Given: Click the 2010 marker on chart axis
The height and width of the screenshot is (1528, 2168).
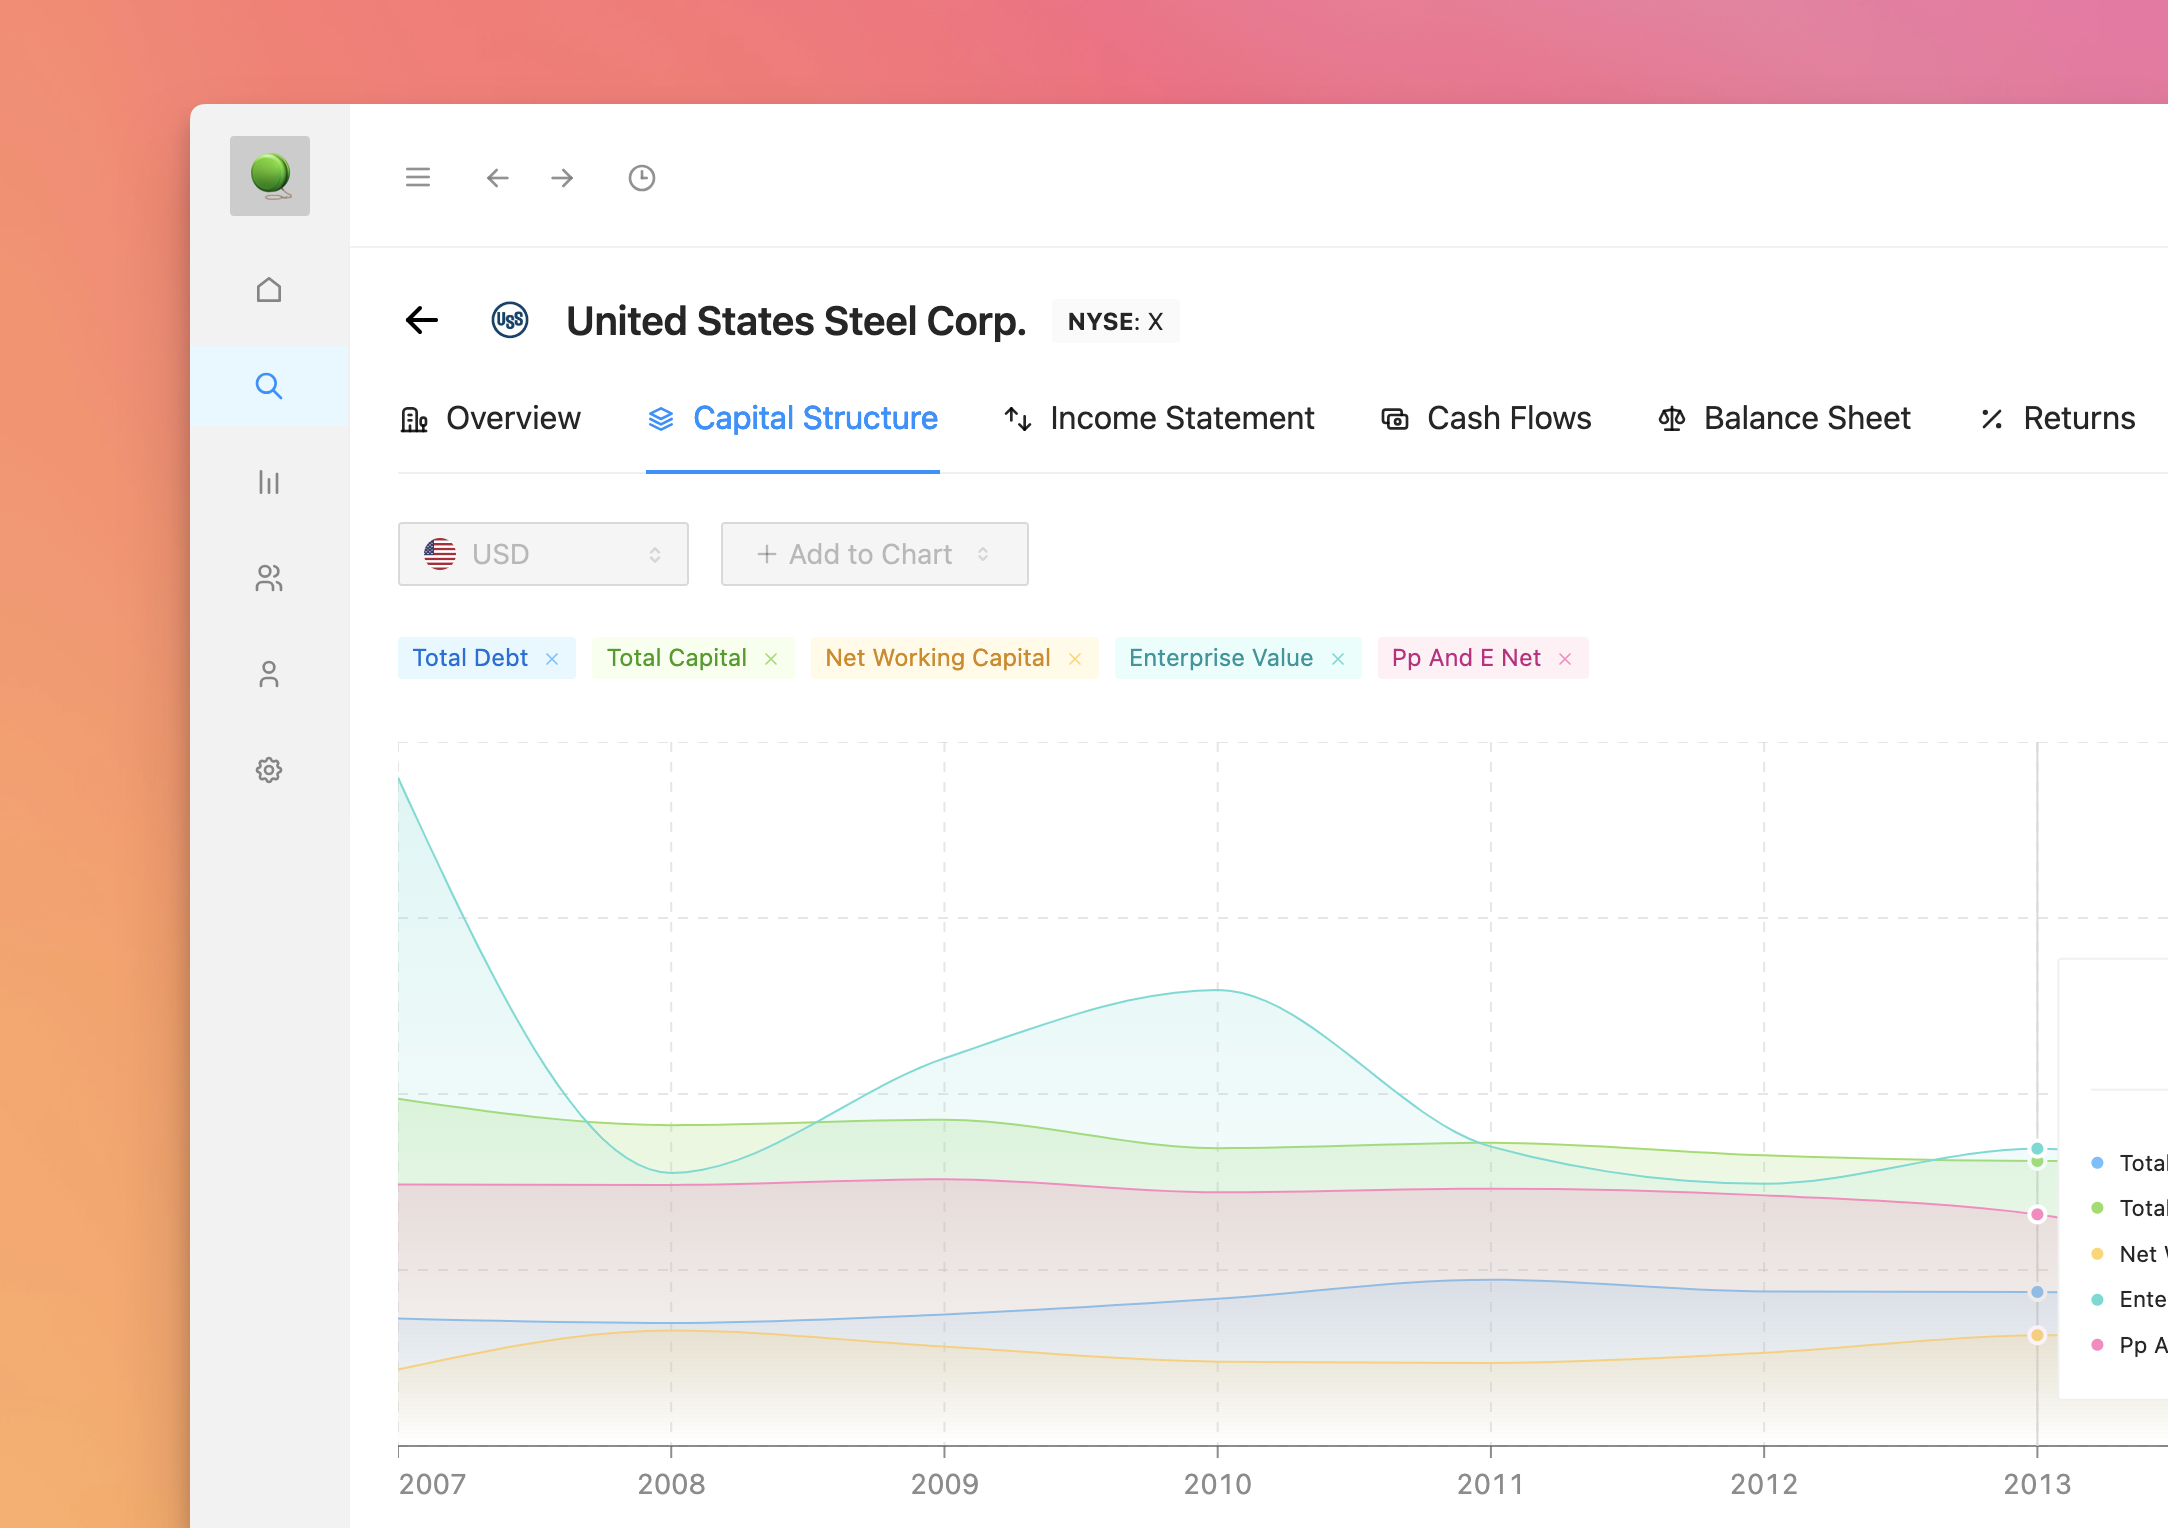Looking at the screenshot, I should pyautogui.click(x=1217, y=1483).
